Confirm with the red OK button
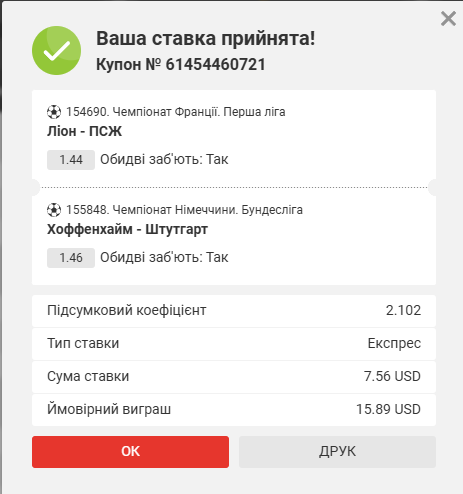This screenshot has height=494, width=463. point(130,452)
